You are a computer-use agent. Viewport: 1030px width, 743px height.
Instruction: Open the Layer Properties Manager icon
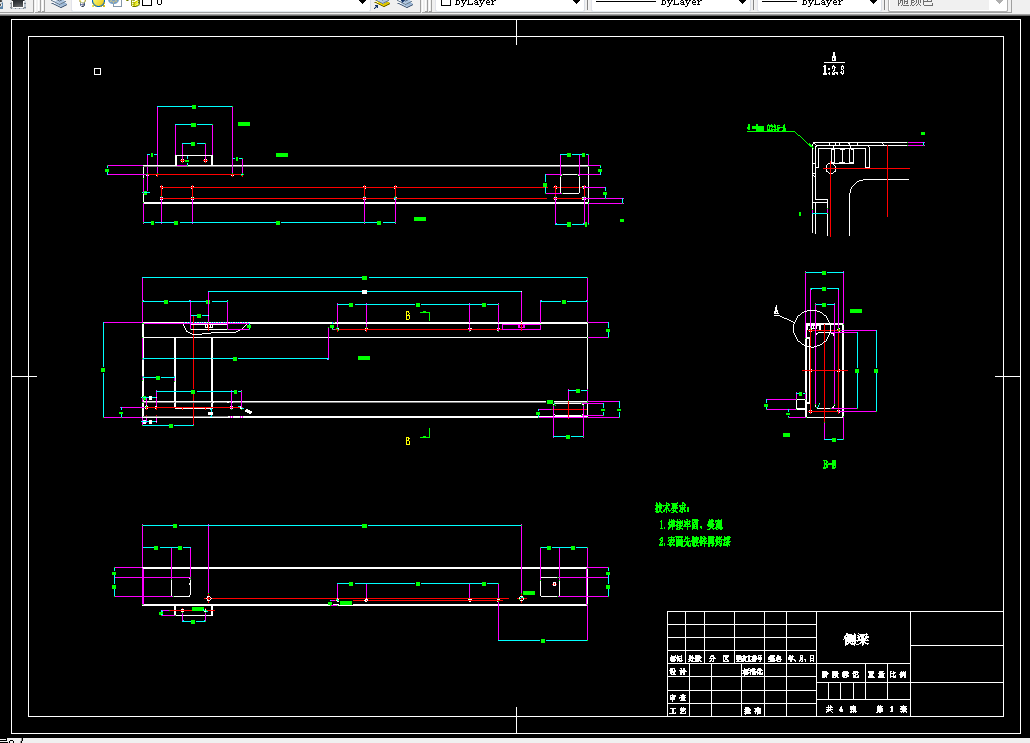59,3
